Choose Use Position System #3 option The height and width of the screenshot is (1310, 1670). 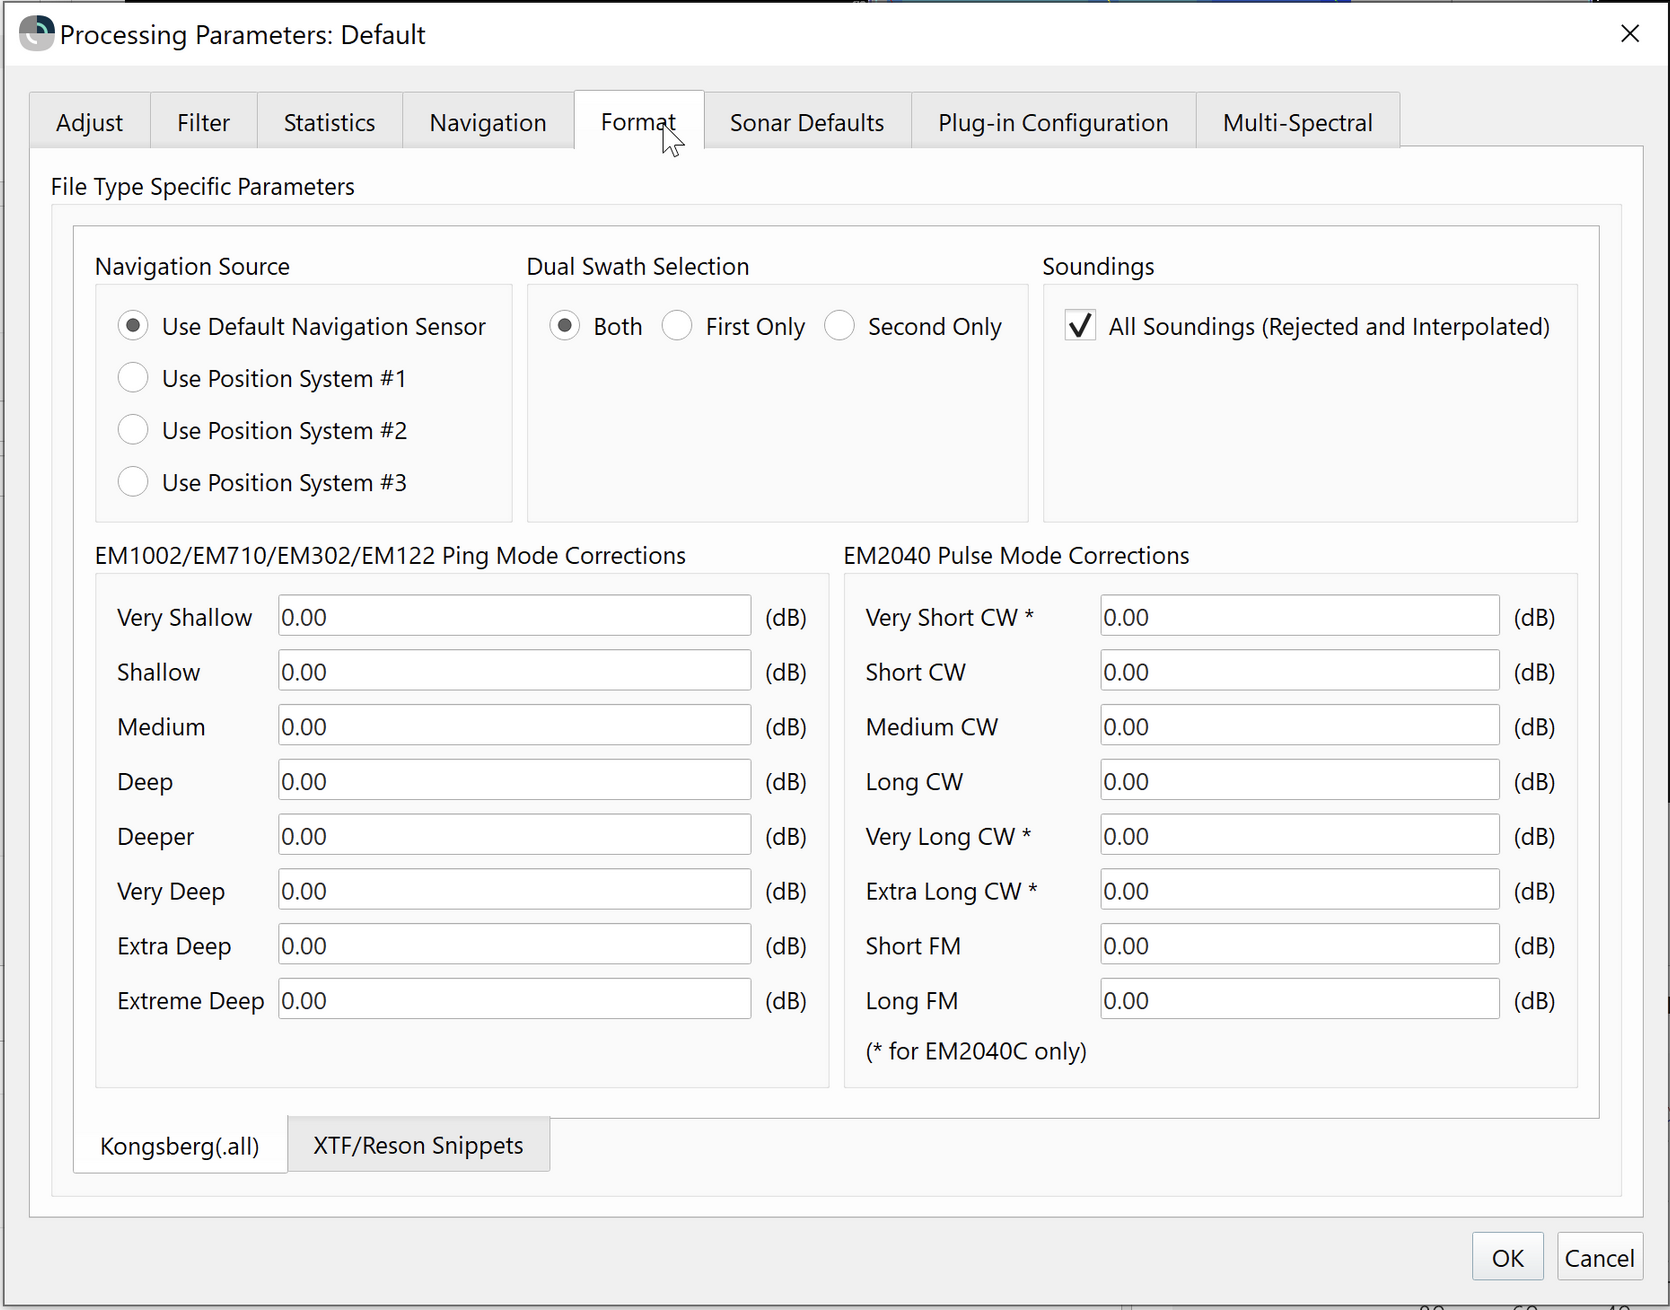[x=133, y=482]
